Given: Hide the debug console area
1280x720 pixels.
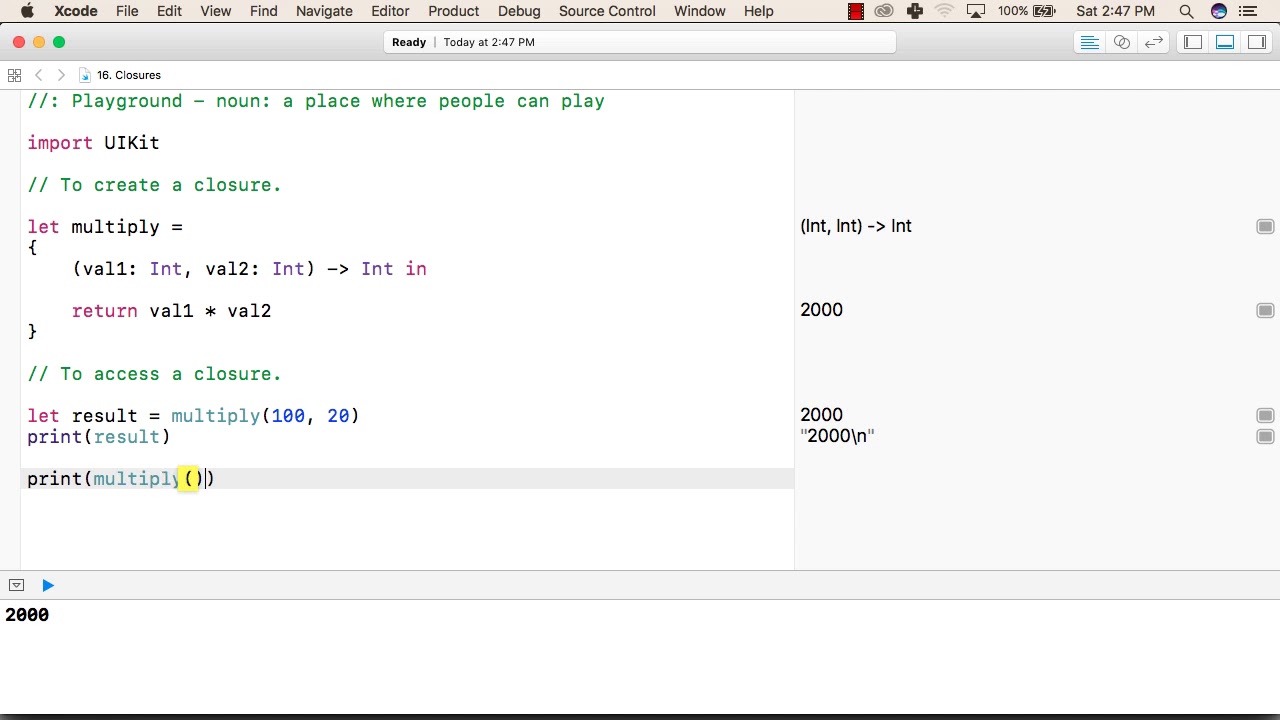Looking at the screenshot, I should click(16, 585).
